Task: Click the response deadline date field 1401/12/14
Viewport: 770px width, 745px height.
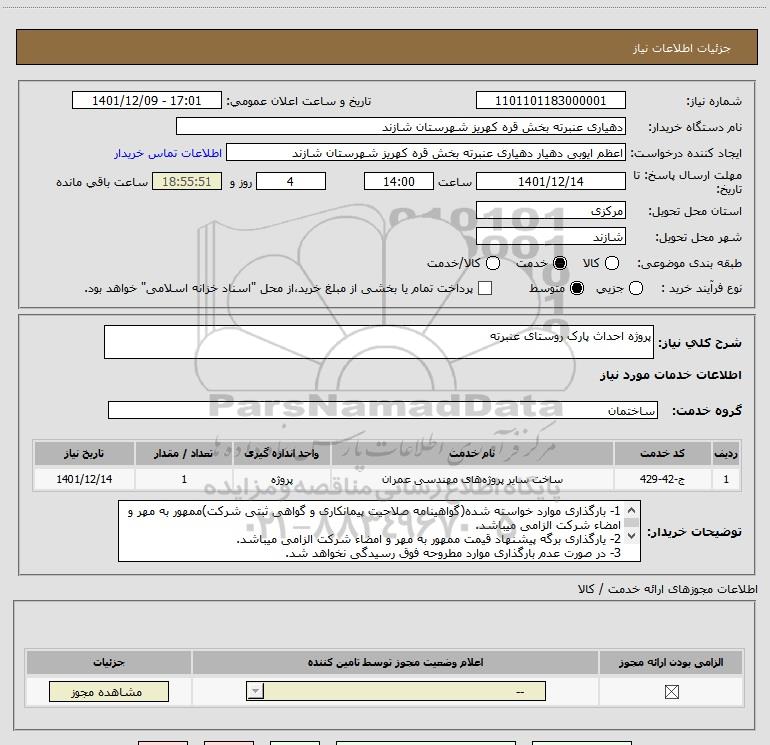Action: pos(550,182)
